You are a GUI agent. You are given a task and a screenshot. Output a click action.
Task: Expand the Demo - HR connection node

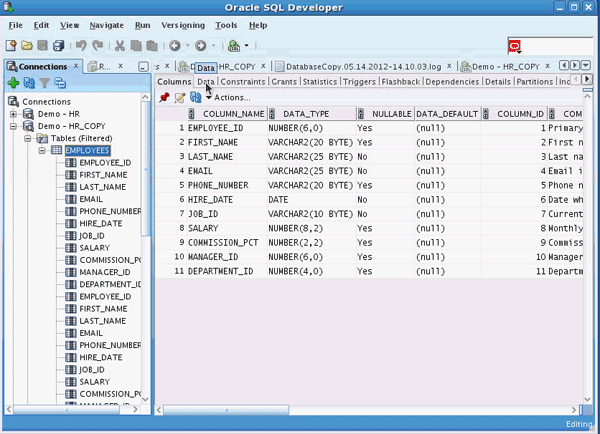[13, 114]
